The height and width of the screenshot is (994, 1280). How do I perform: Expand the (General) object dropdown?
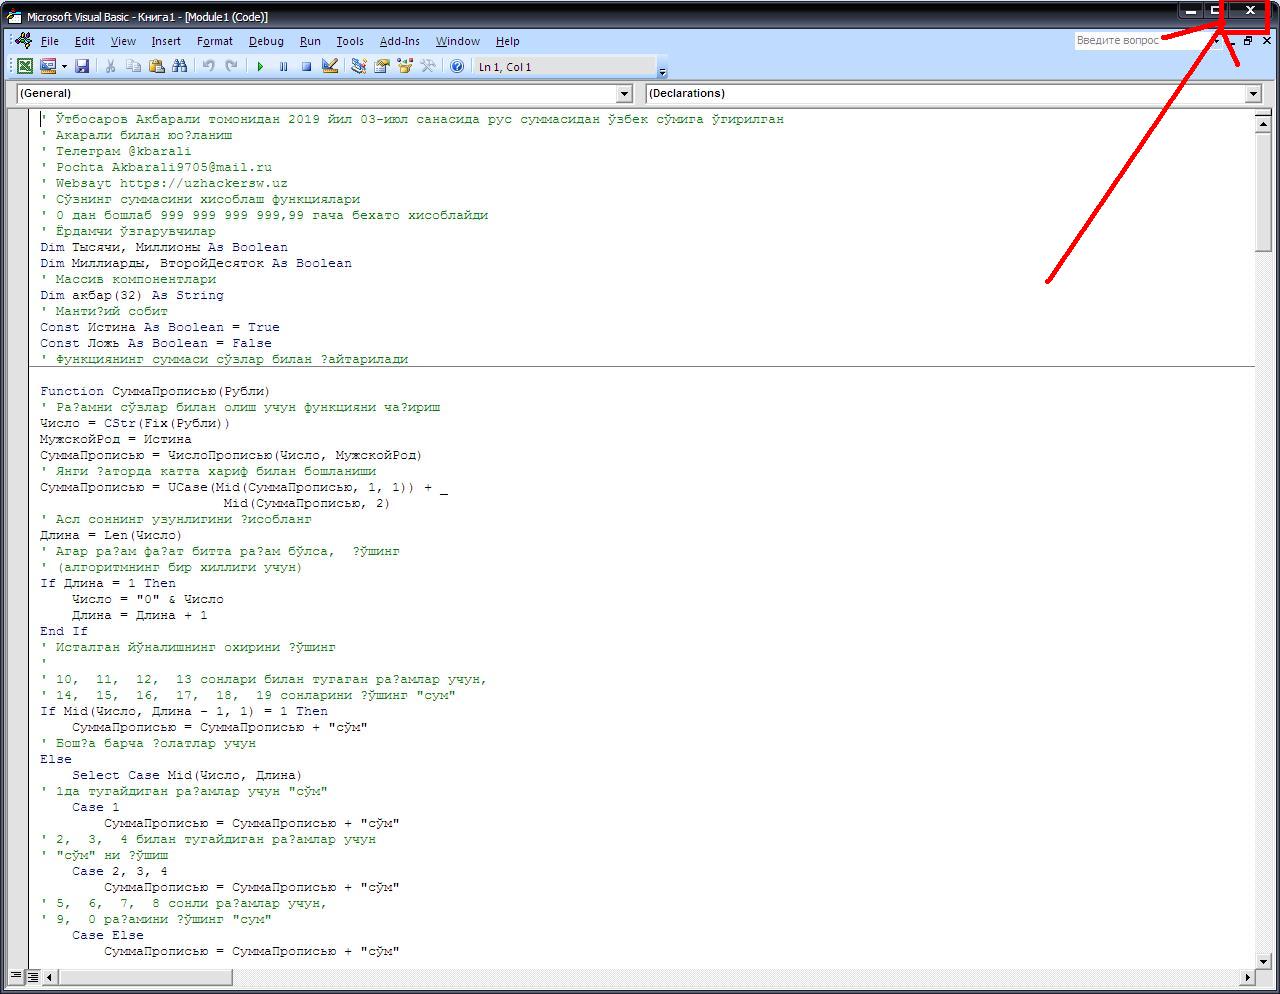click(x=625, y=94)
